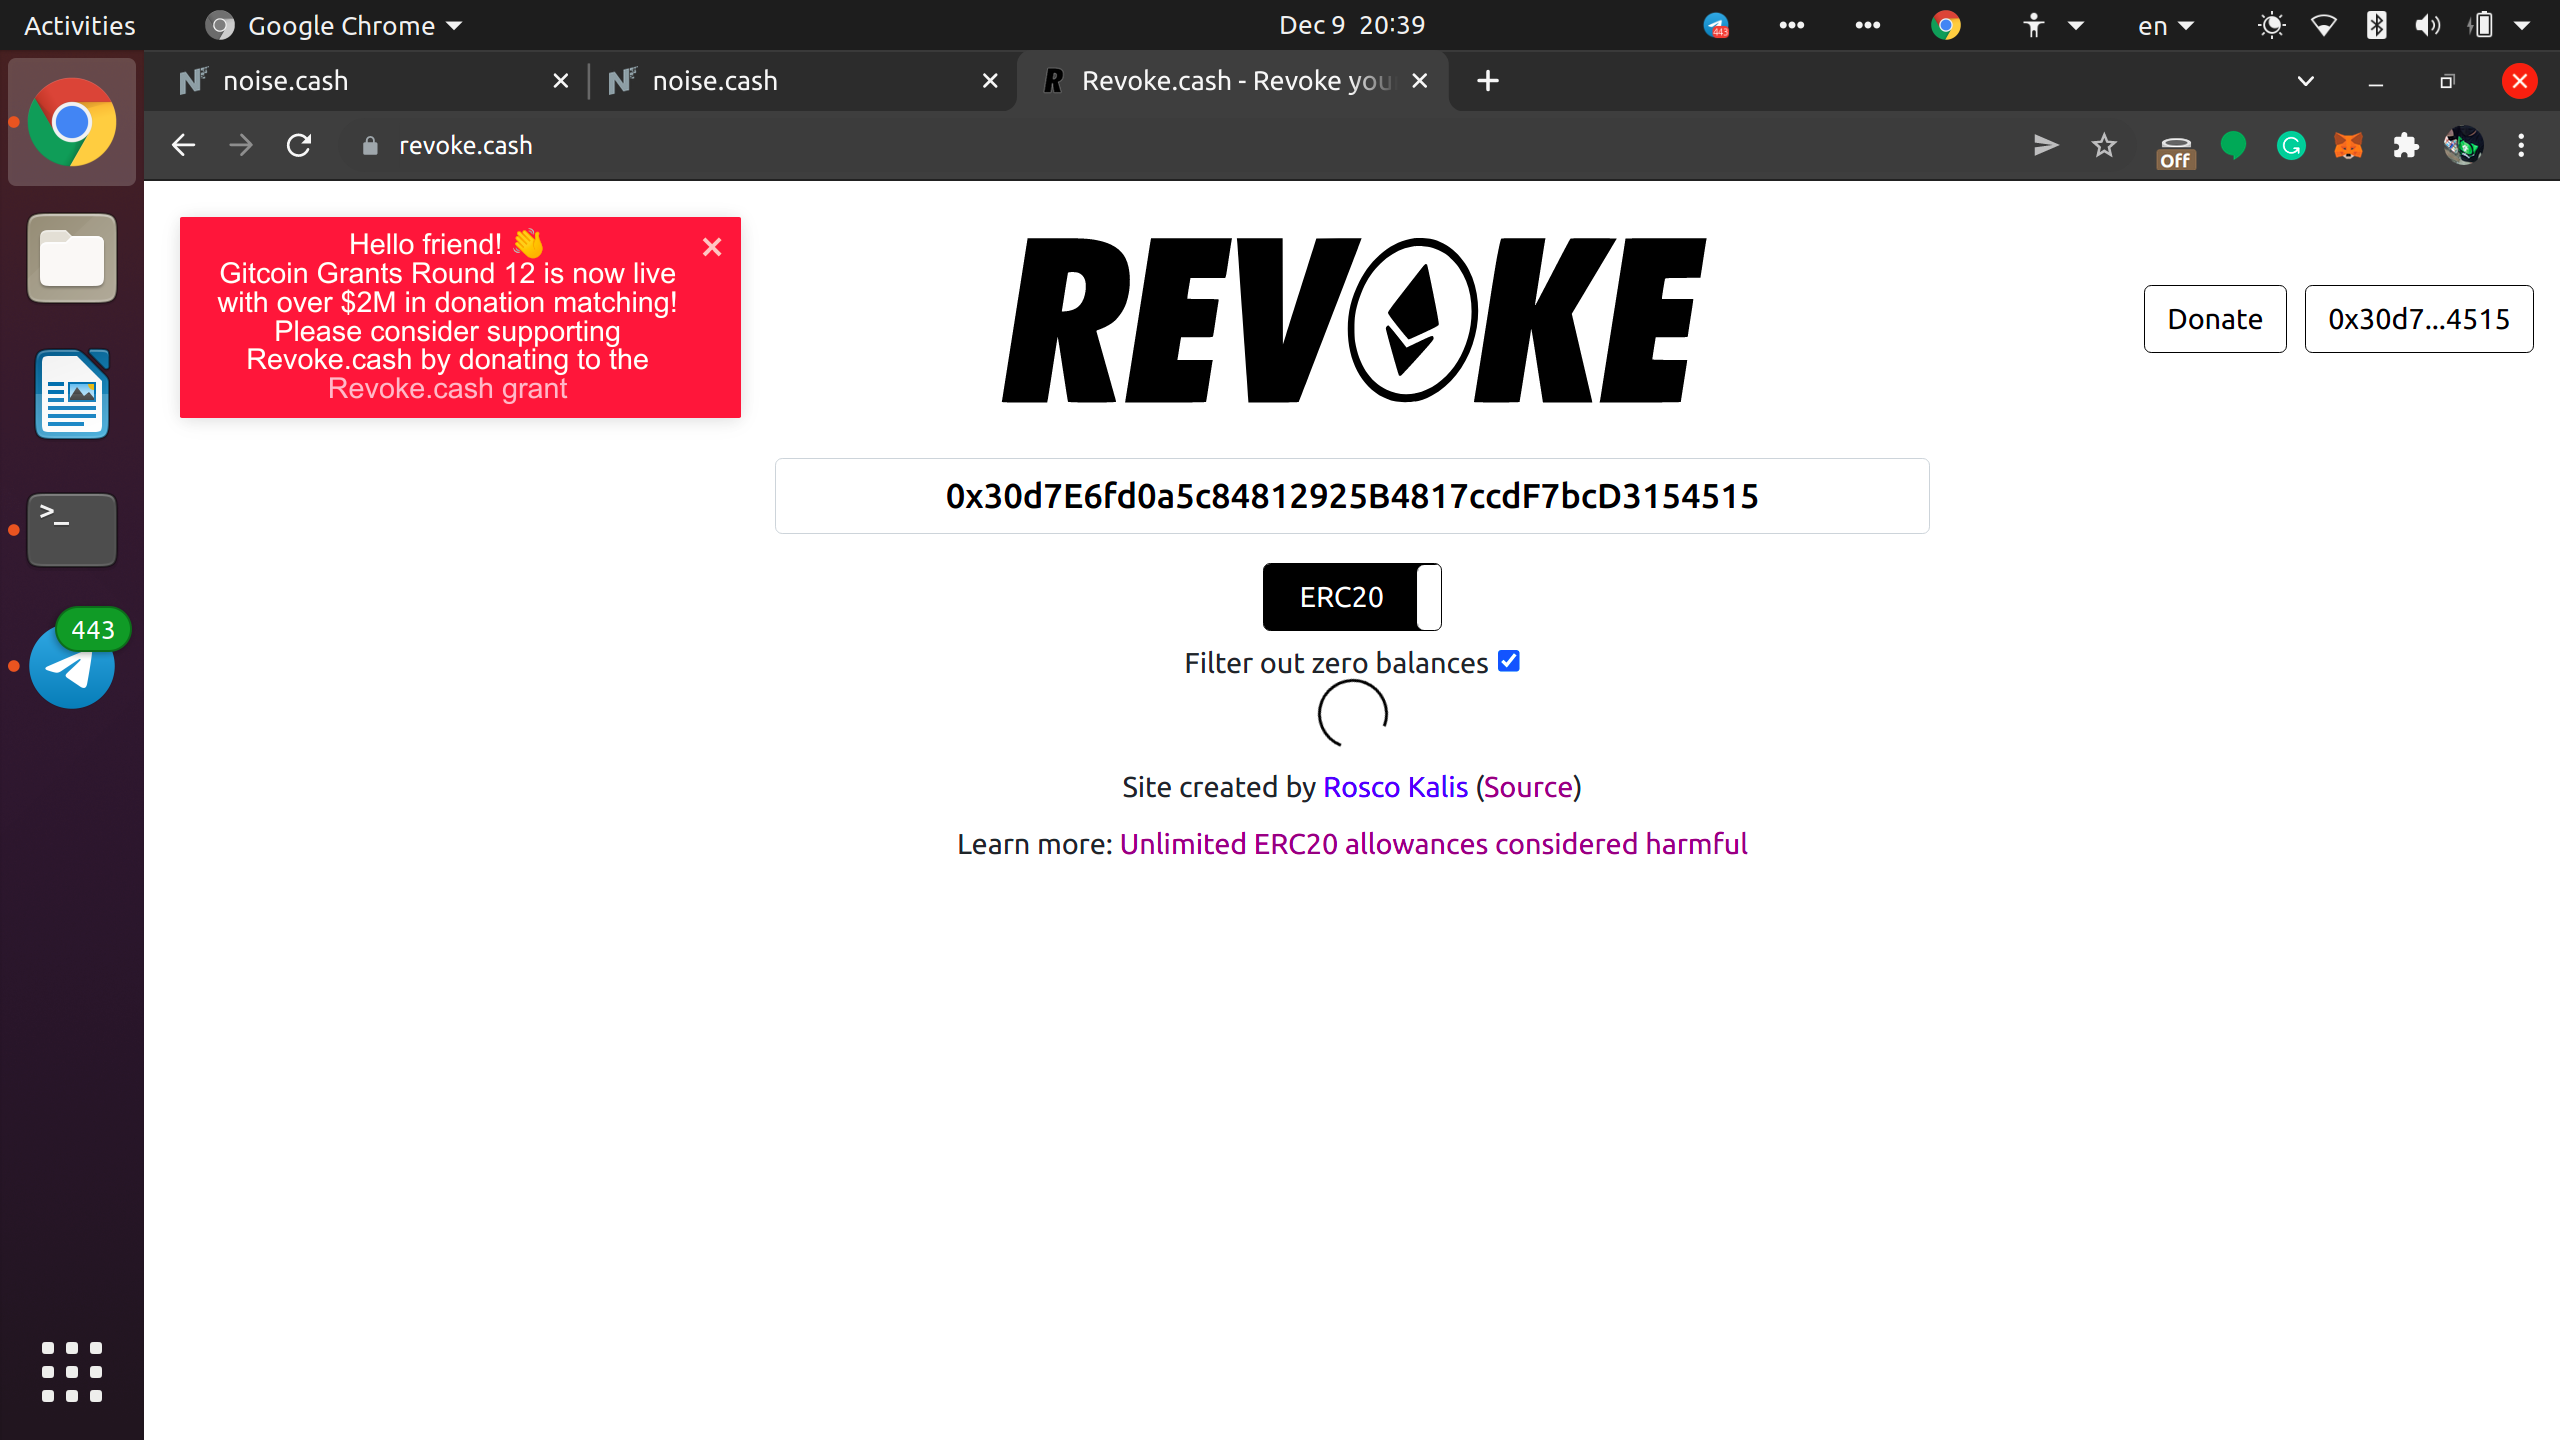Read Unlimited ERC20 allowances considered harmful

1433,844
